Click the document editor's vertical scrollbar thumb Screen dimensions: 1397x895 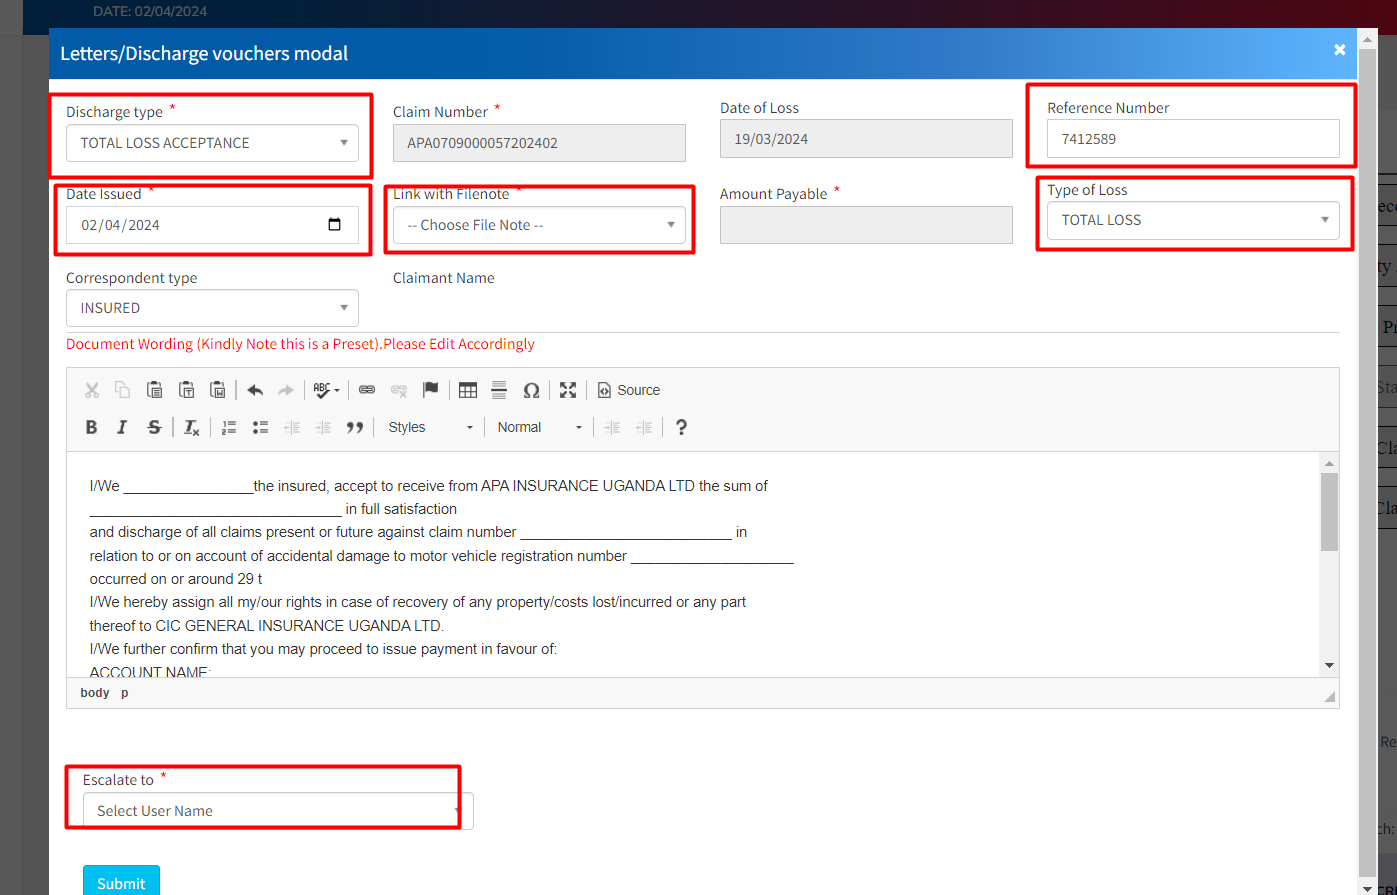[x=1329, y=512]
